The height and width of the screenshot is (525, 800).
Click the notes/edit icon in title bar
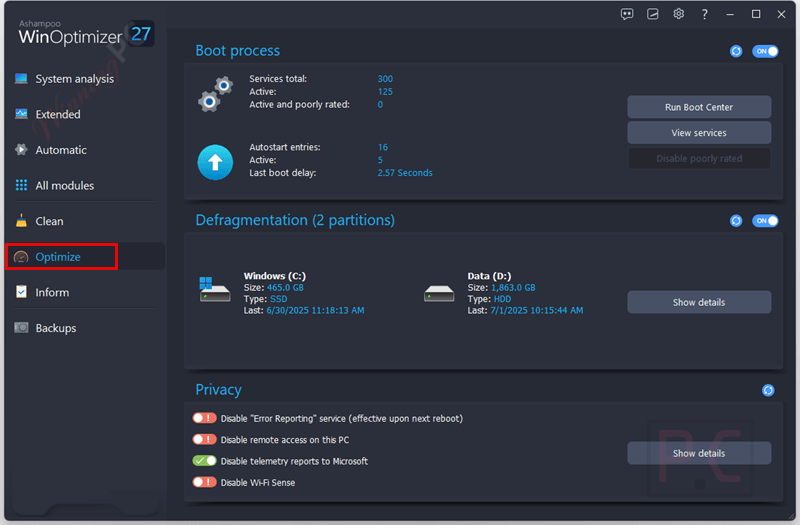point(653,14)
